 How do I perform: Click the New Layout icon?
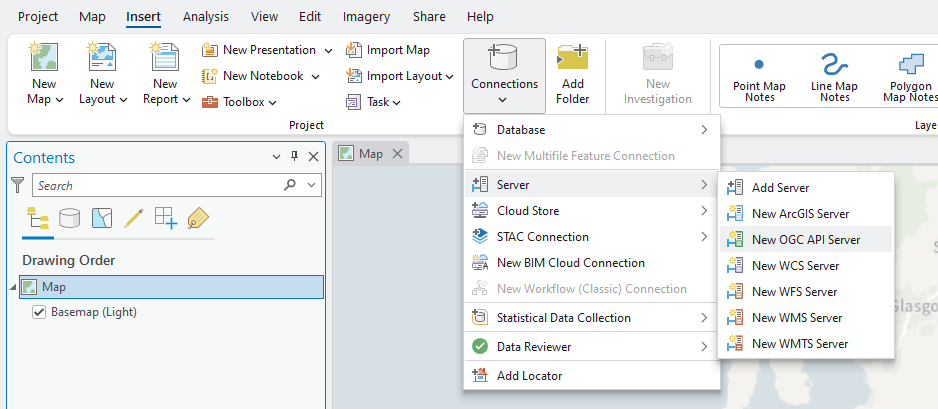(102, 56)
